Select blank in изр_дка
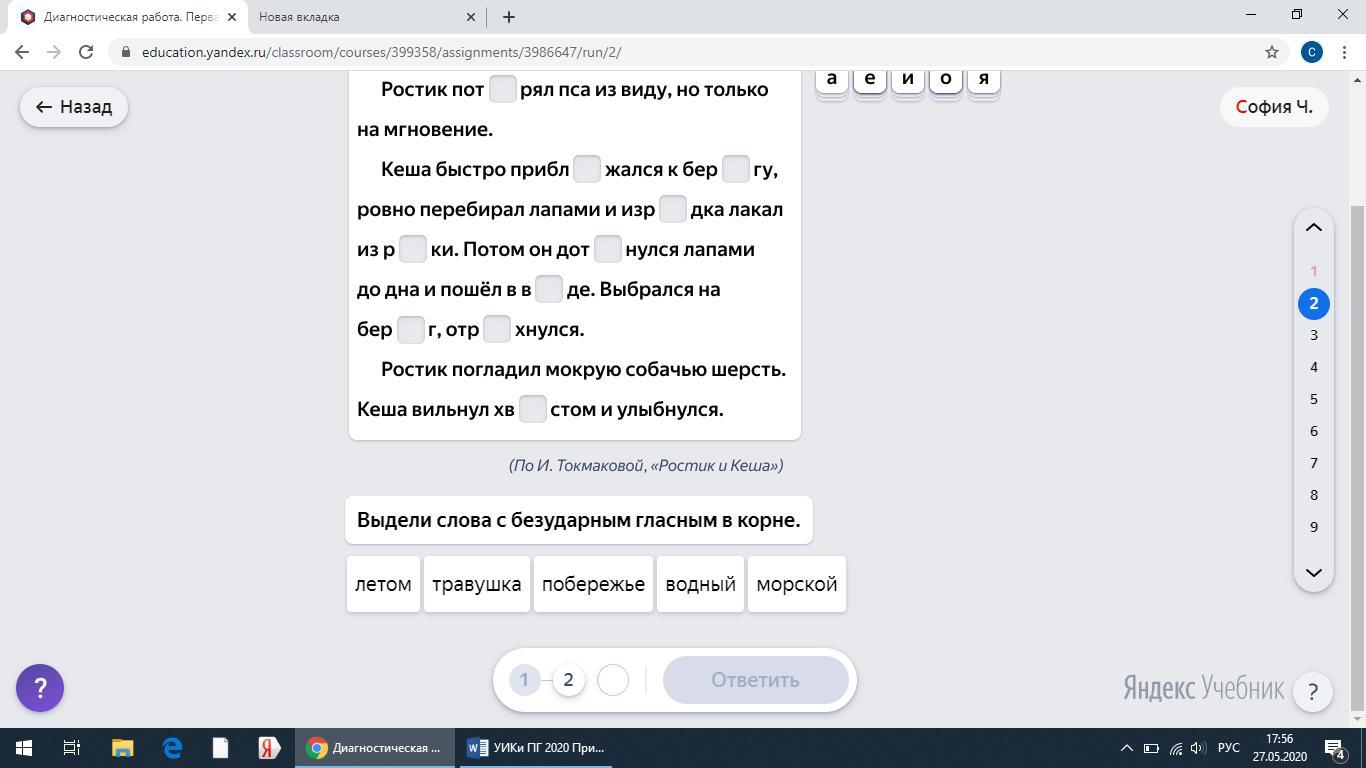Viewport: 1366px width, 768px height. click(673, 209)
